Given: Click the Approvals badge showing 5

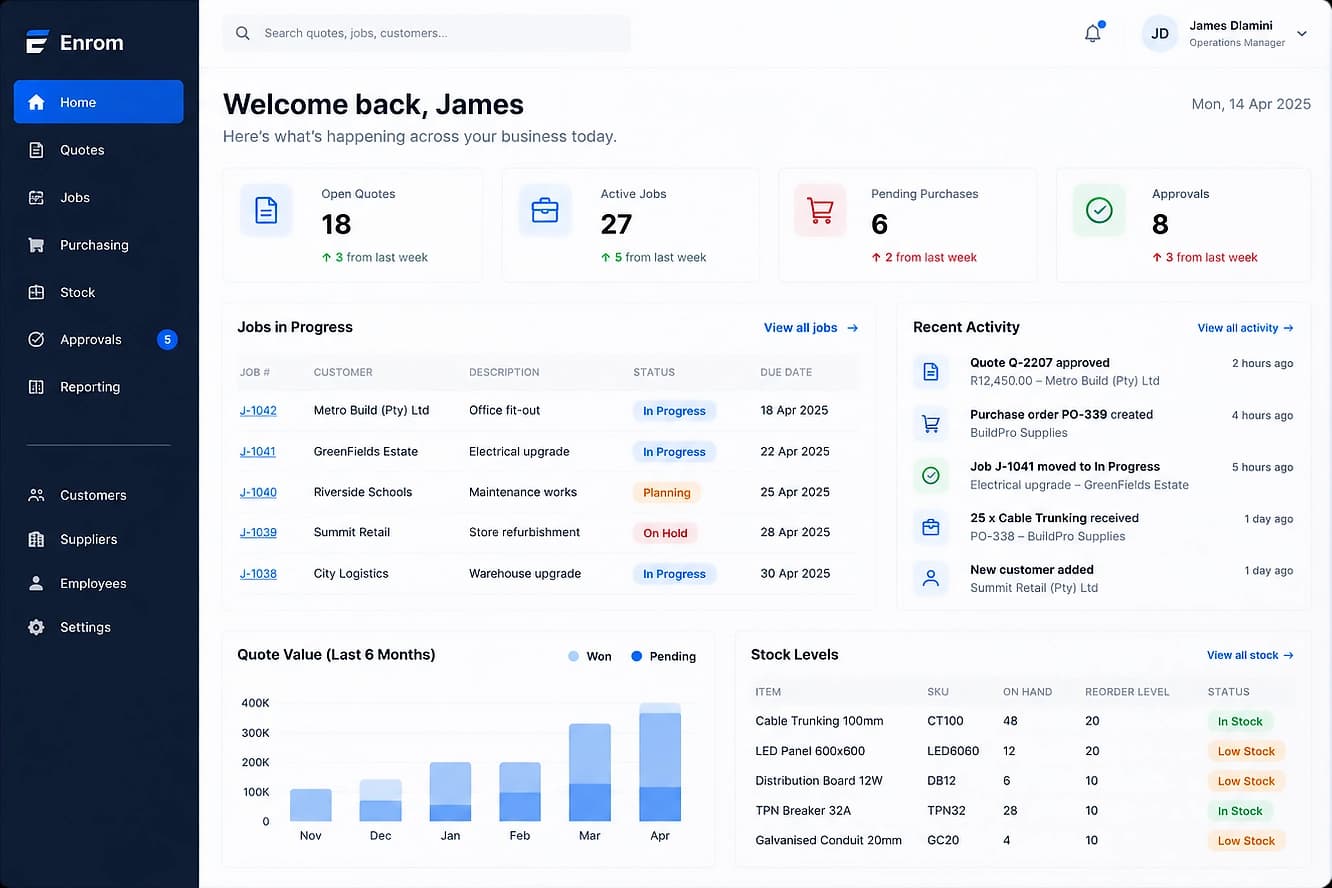Looking at the screenshot, I should (167, 340).
